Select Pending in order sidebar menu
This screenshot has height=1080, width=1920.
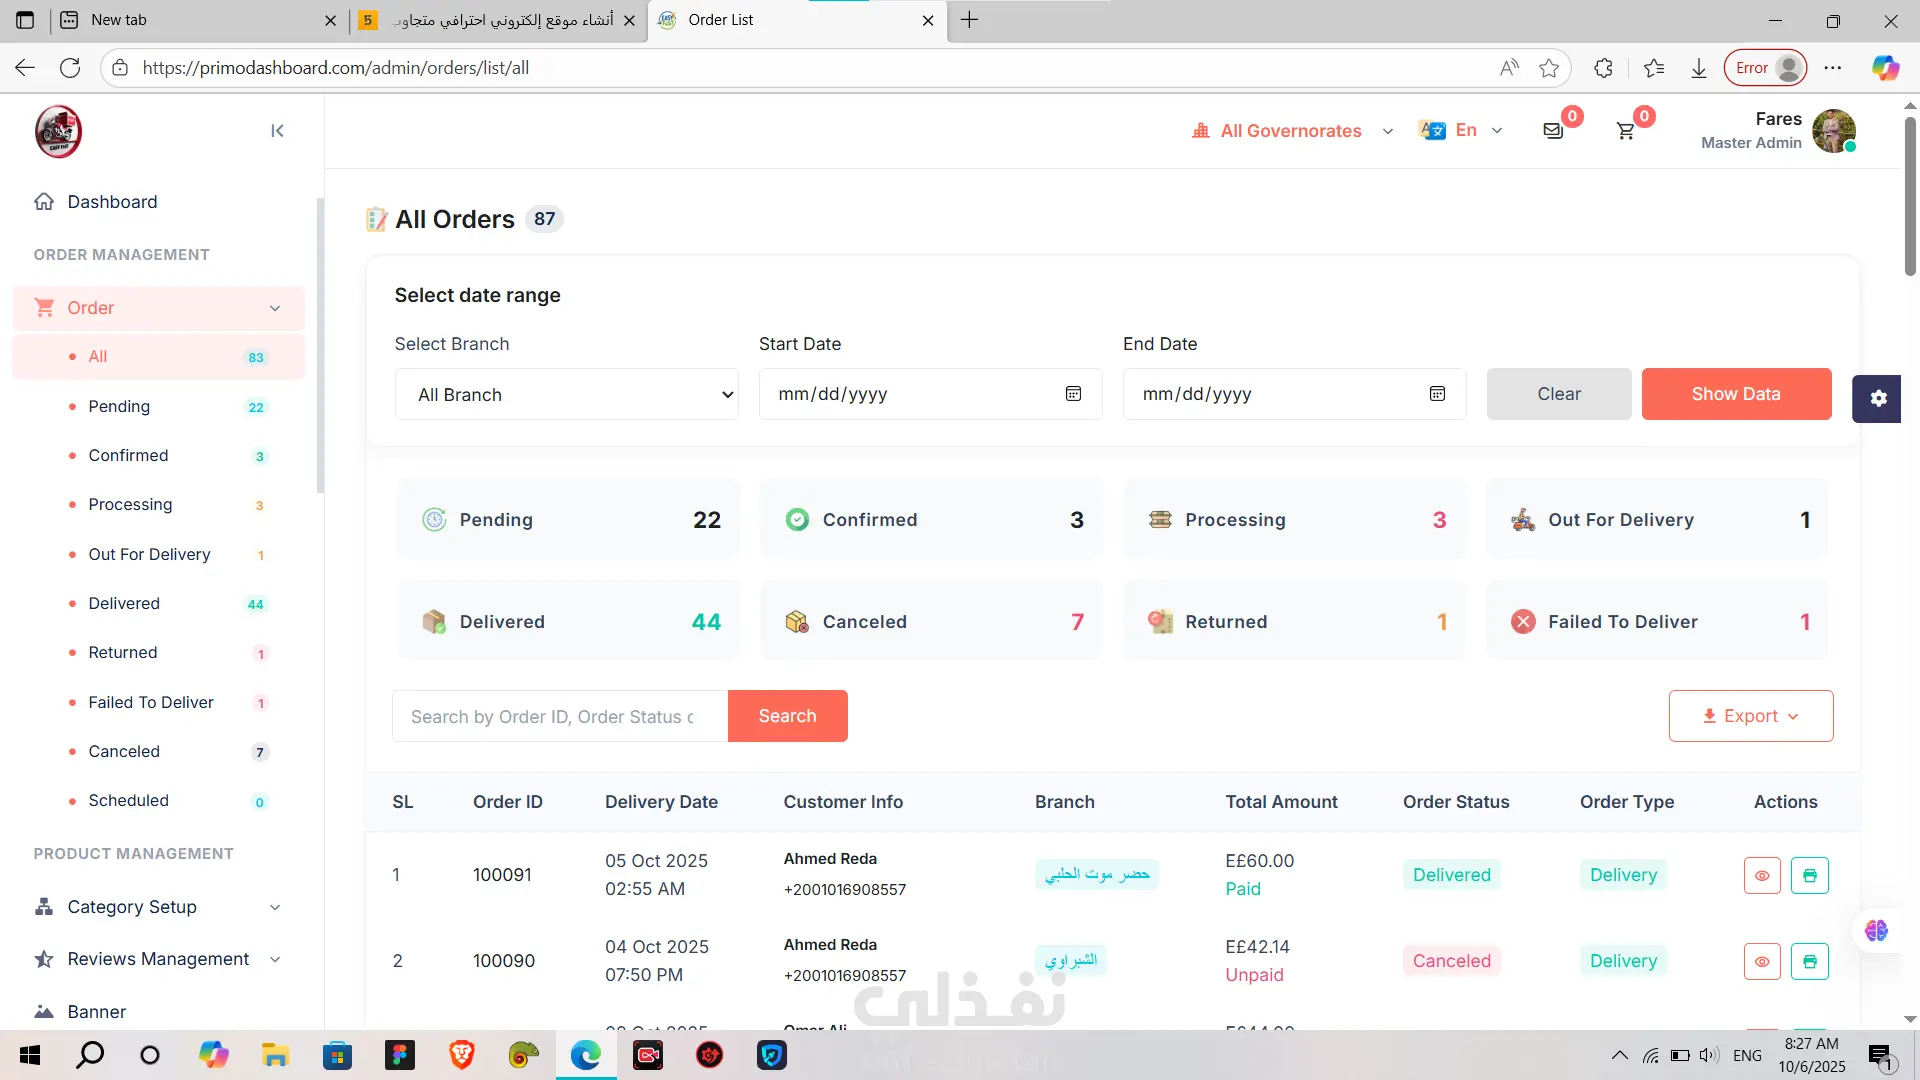119,406
